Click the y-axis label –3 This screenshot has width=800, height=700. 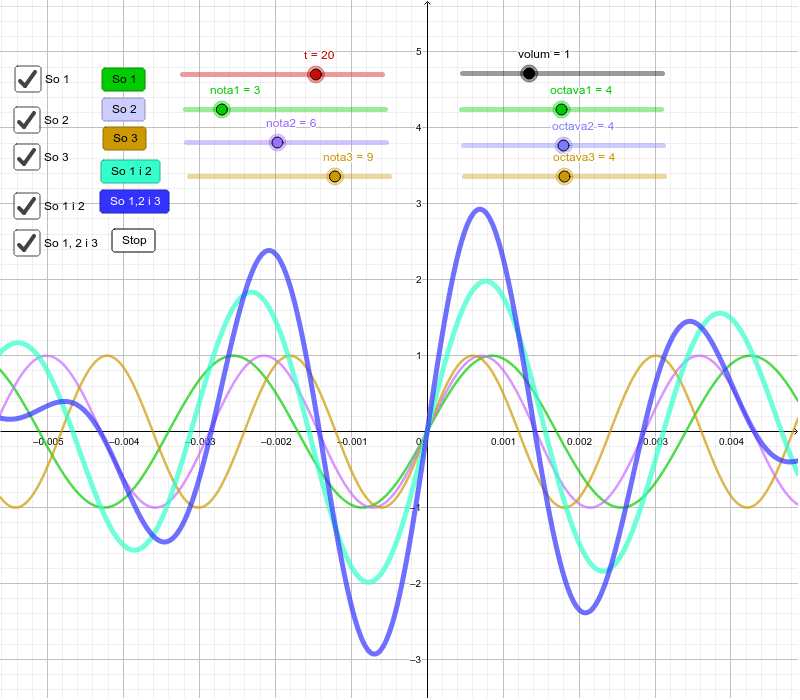(416, 660)
